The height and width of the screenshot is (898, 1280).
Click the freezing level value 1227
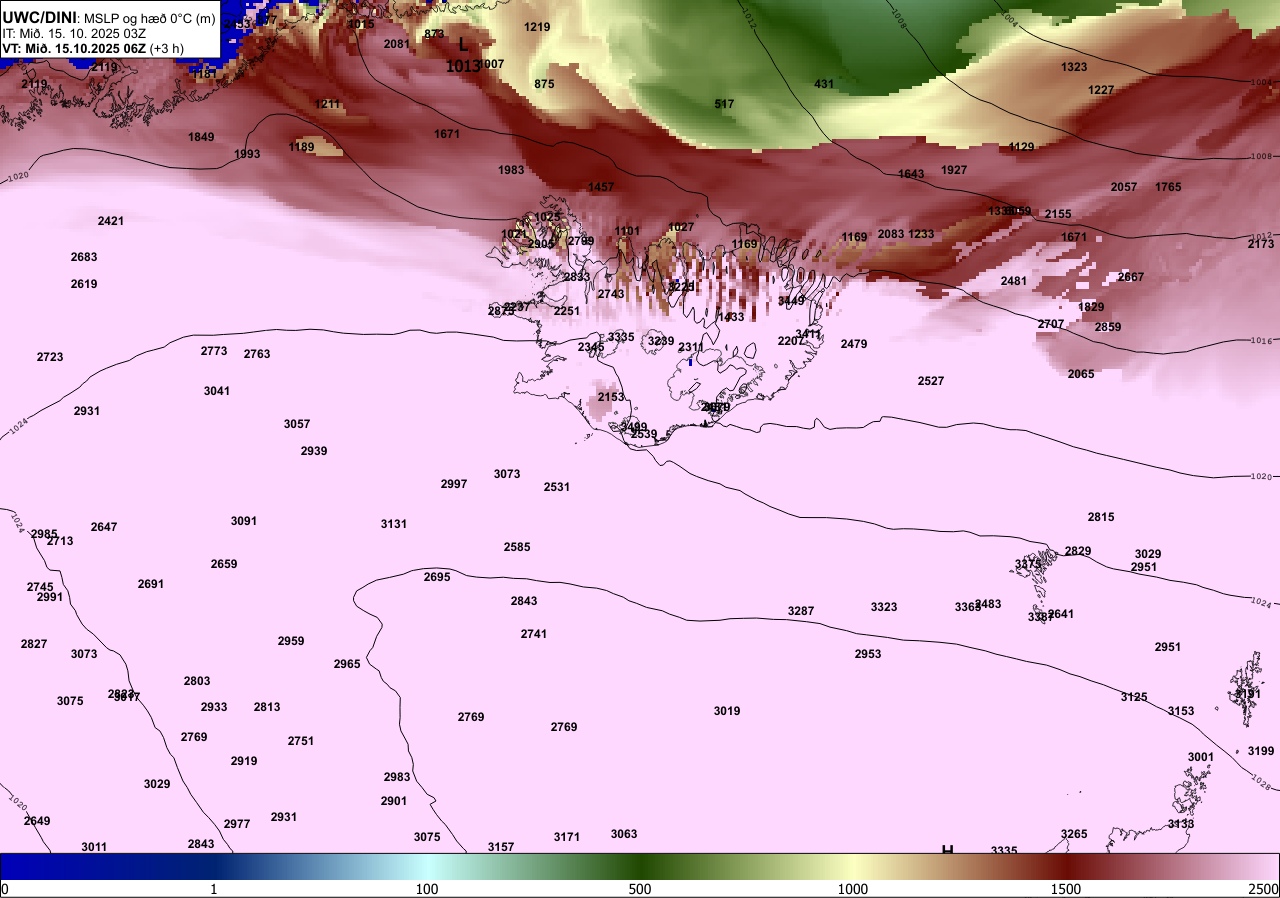pos(1101,90)
